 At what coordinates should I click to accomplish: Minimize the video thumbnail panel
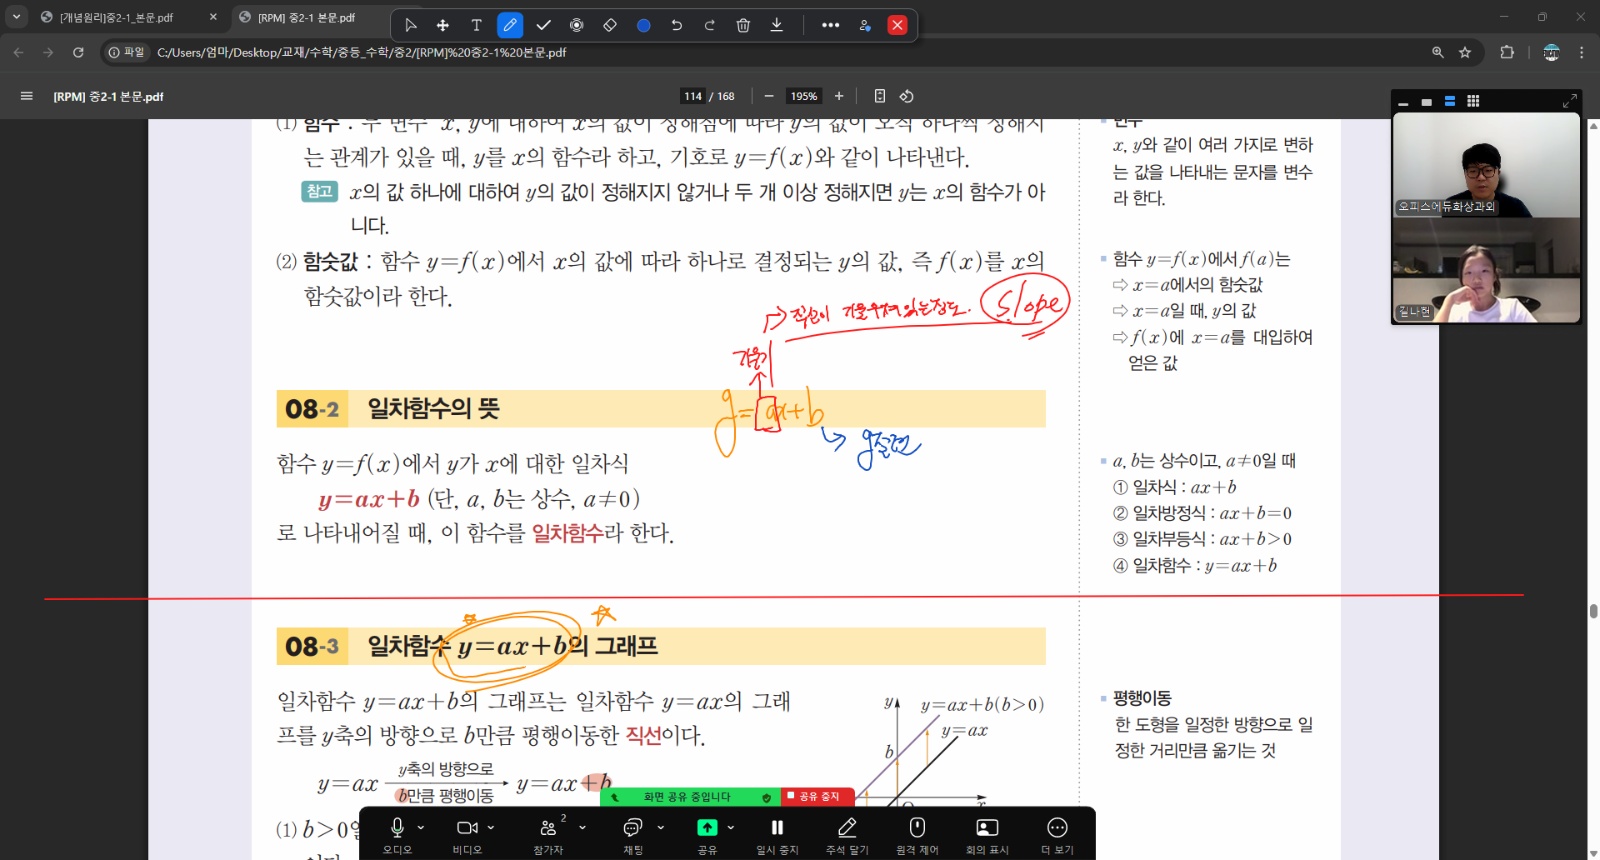(x=1403, y=101)
